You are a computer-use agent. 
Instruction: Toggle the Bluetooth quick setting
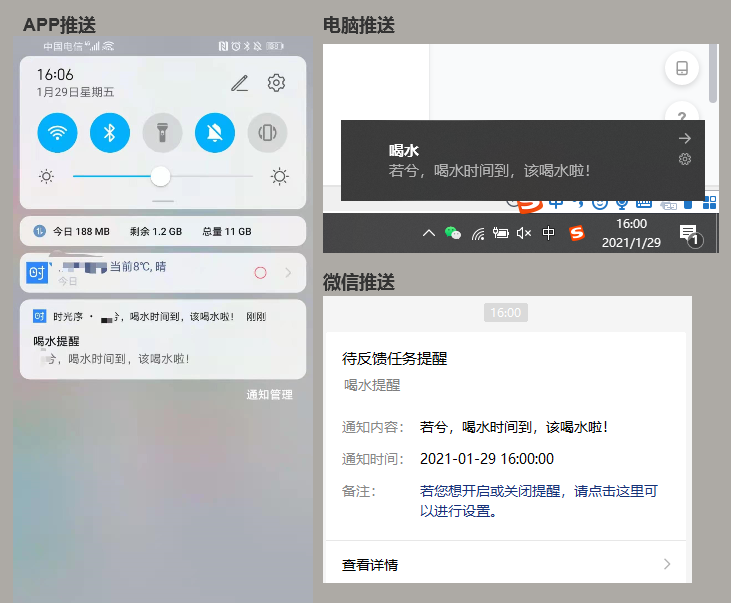110,133
